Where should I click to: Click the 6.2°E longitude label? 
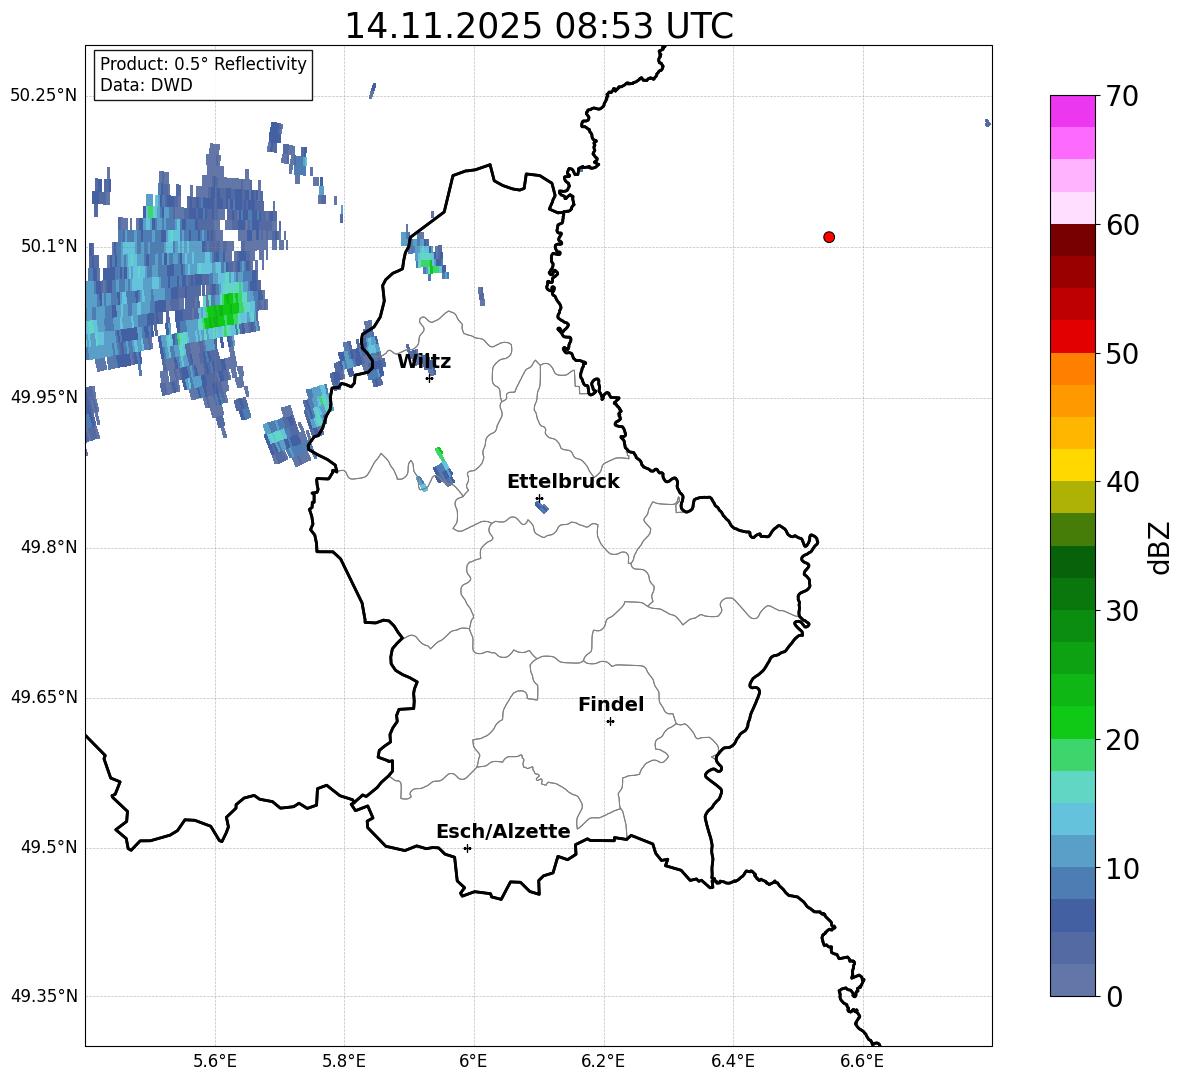click(x=603, y=1061)
